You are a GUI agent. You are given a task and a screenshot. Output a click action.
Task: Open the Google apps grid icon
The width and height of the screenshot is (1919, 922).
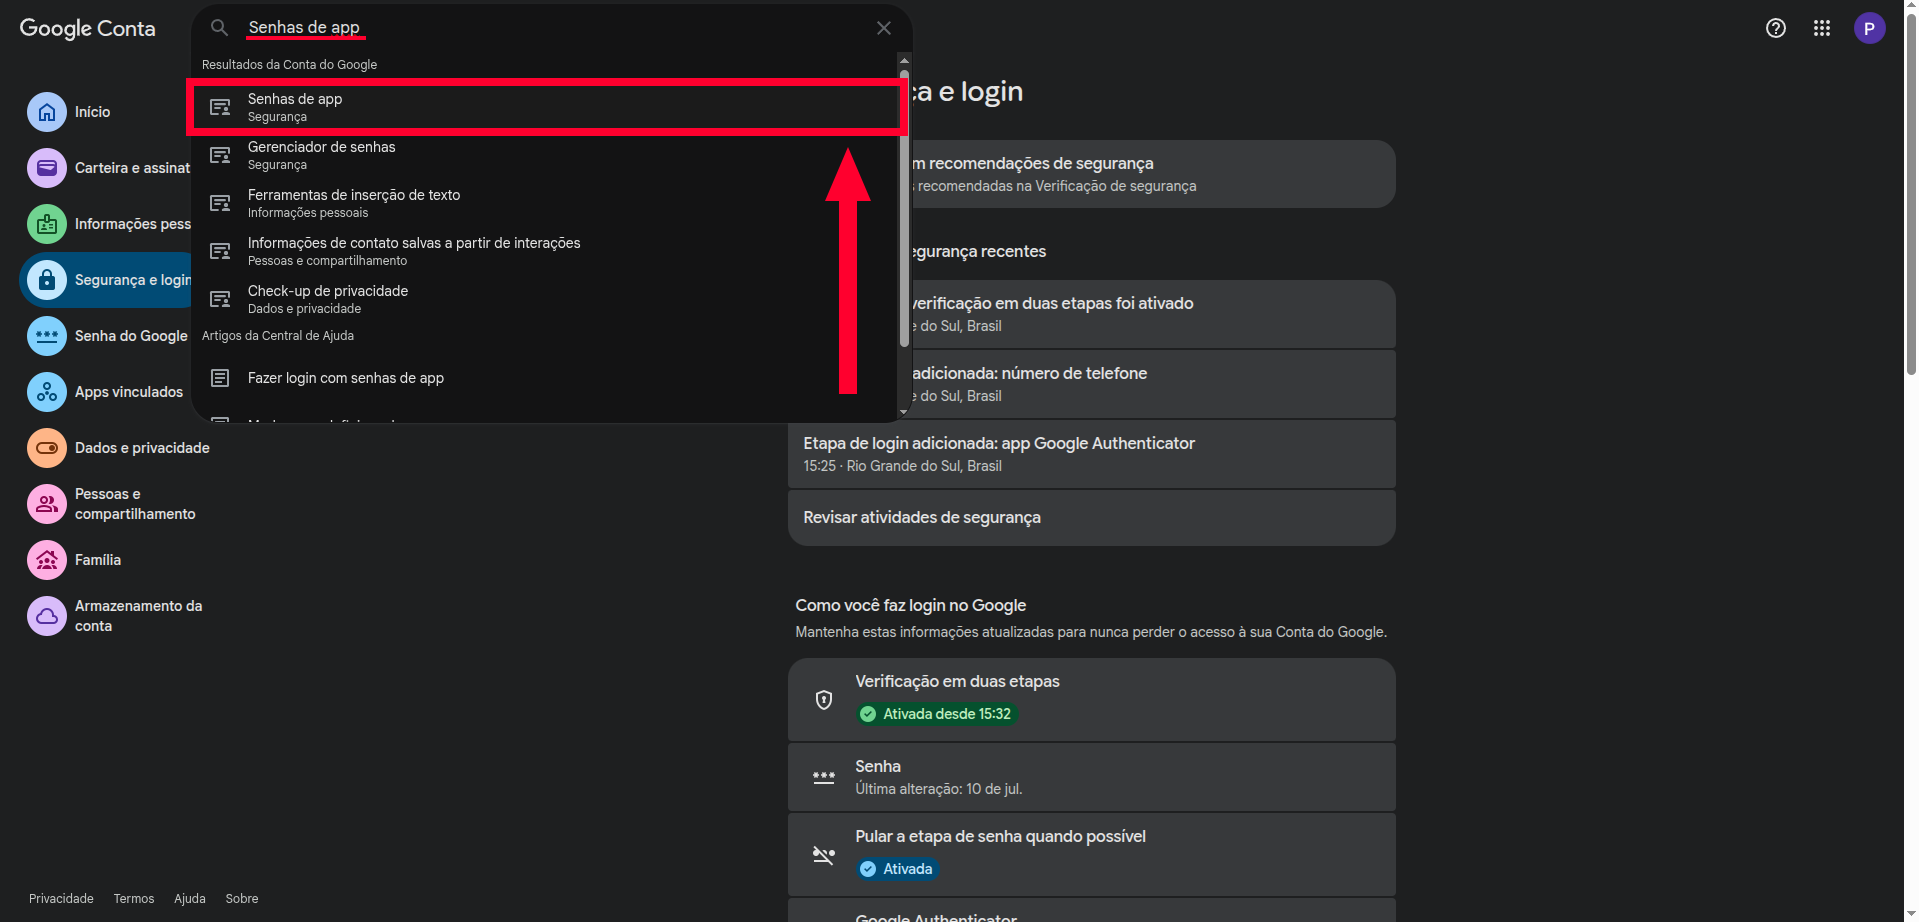point(1822,28)
